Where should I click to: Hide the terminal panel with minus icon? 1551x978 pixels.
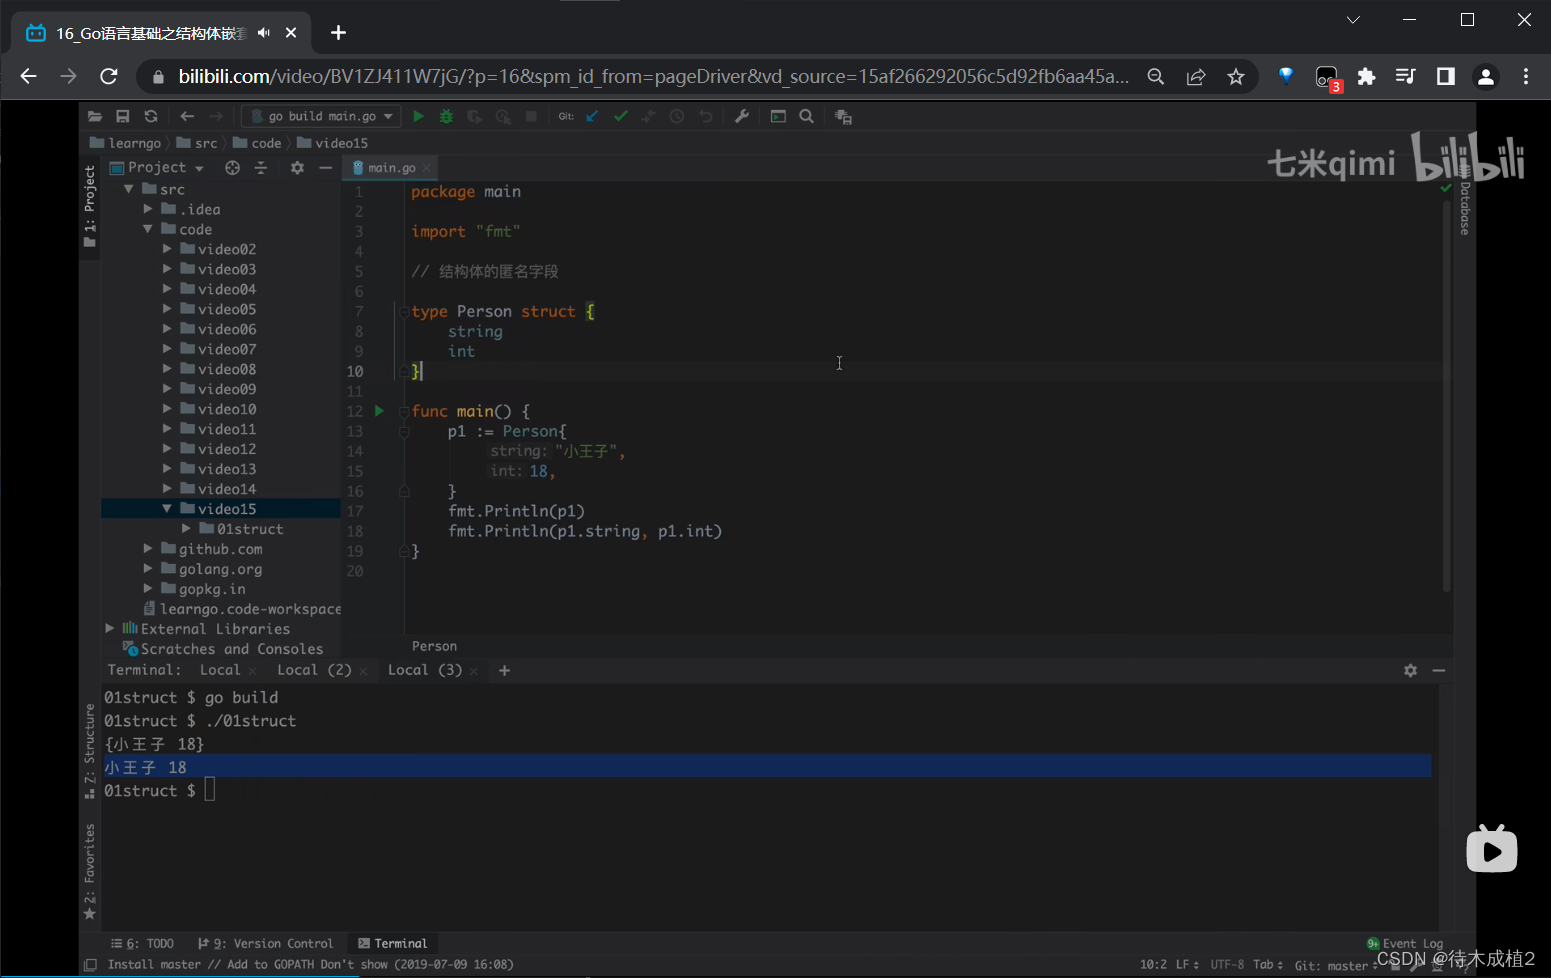1439,670
